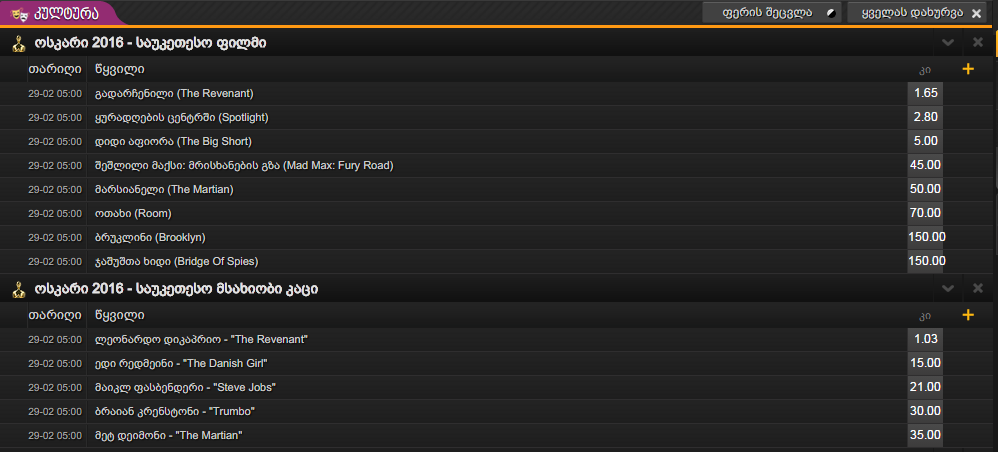This screenshot has height=452, width=998.
Task: Click მეტ დეიმონი - "The Martian" row text
Action: click(x=169, y=435)
